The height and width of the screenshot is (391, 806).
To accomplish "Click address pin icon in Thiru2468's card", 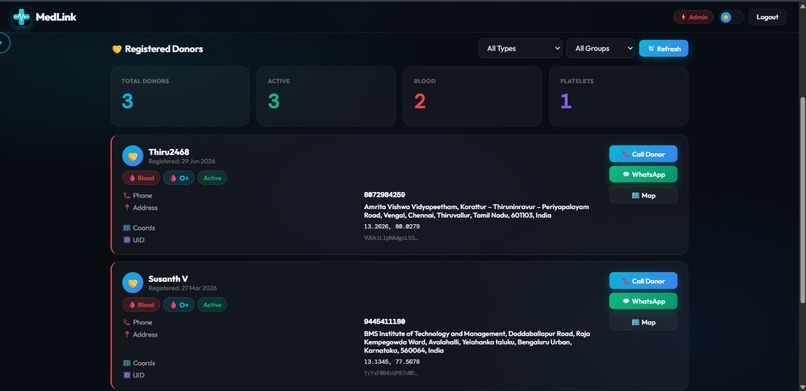I will [126, 208].
